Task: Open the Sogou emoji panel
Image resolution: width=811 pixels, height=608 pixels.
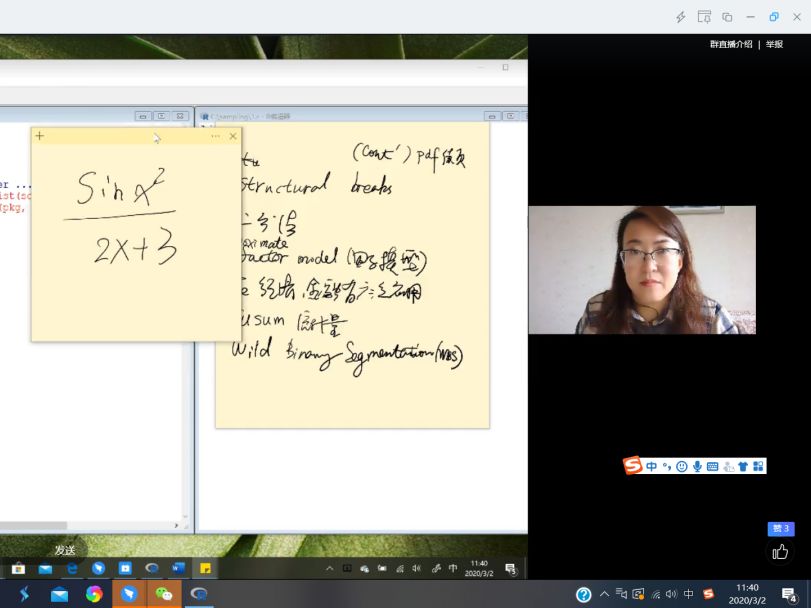Action: point(681,466)
